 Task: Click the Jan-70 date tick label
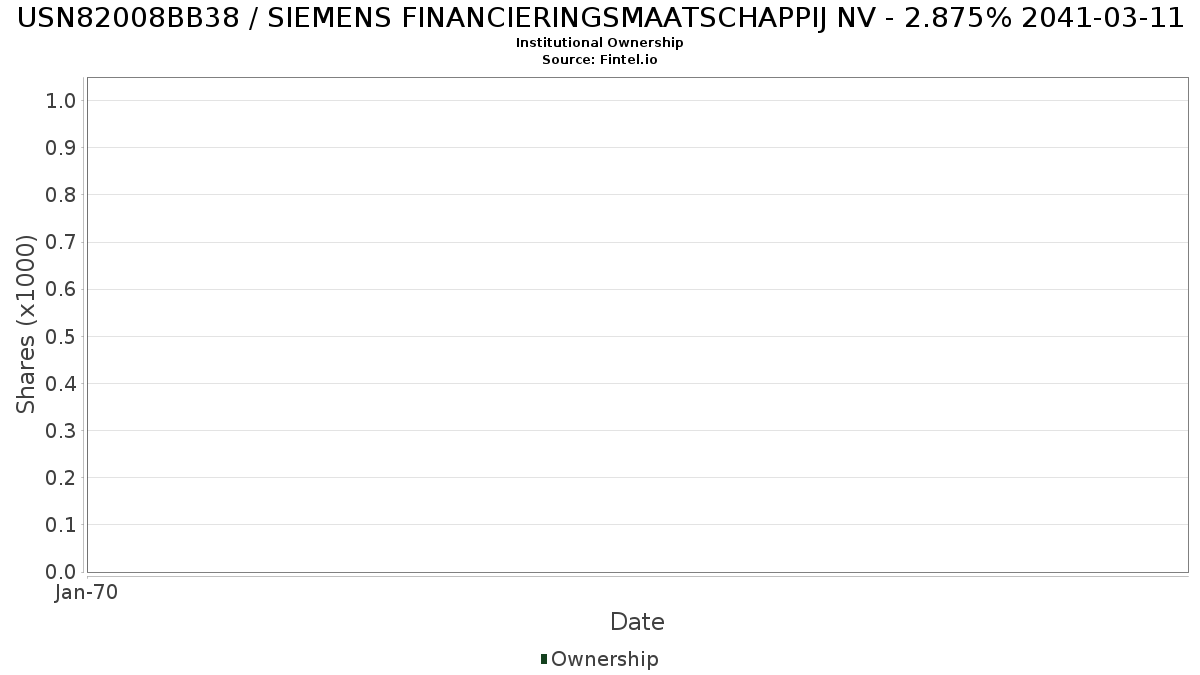click(87, 592)
